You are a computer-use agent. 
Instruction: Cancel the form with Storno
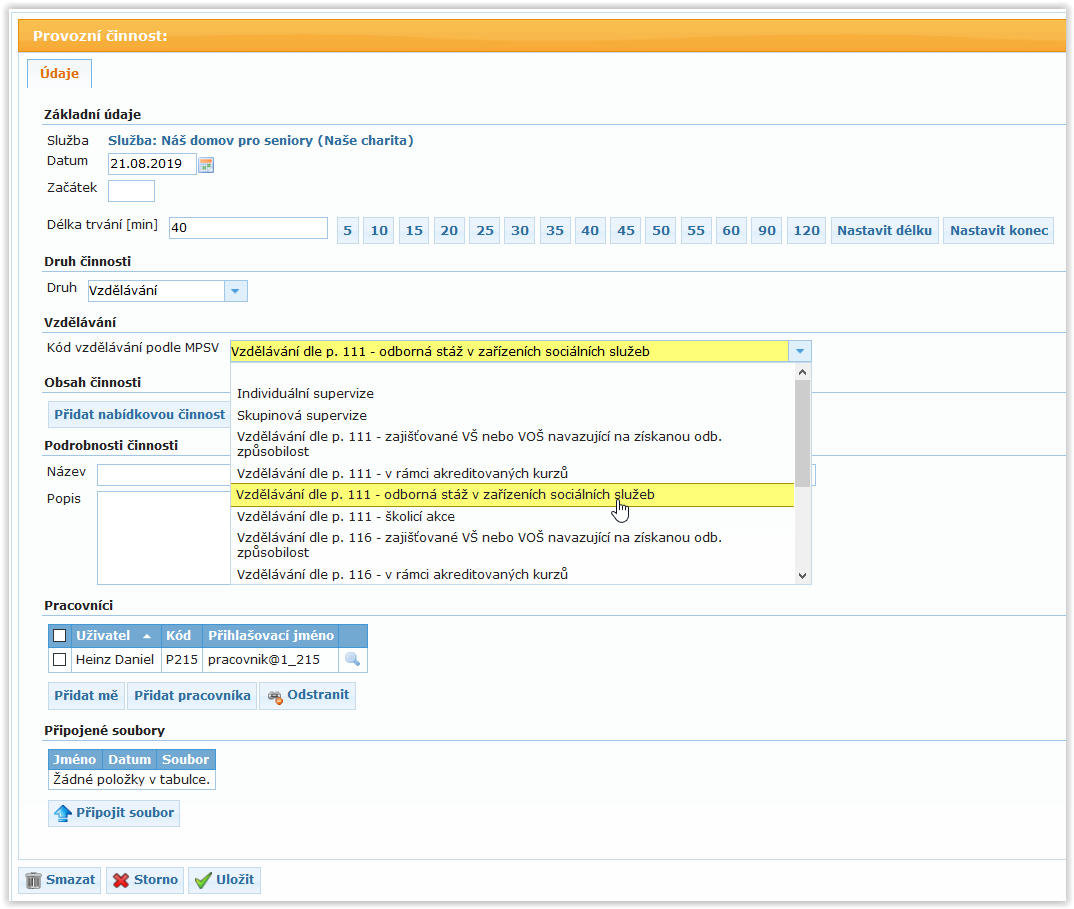pos(145,880)
